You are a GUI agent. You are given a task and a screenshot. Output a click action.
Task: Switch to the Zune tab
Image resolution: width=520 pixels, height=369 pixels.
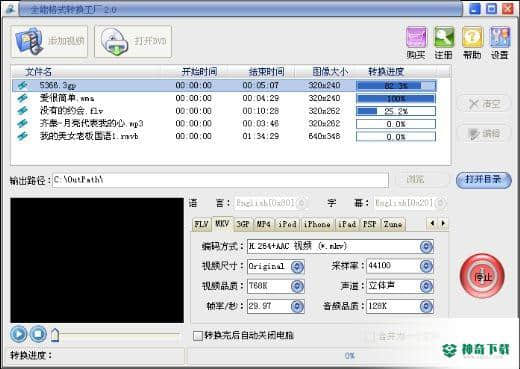[x=393, y=224]
